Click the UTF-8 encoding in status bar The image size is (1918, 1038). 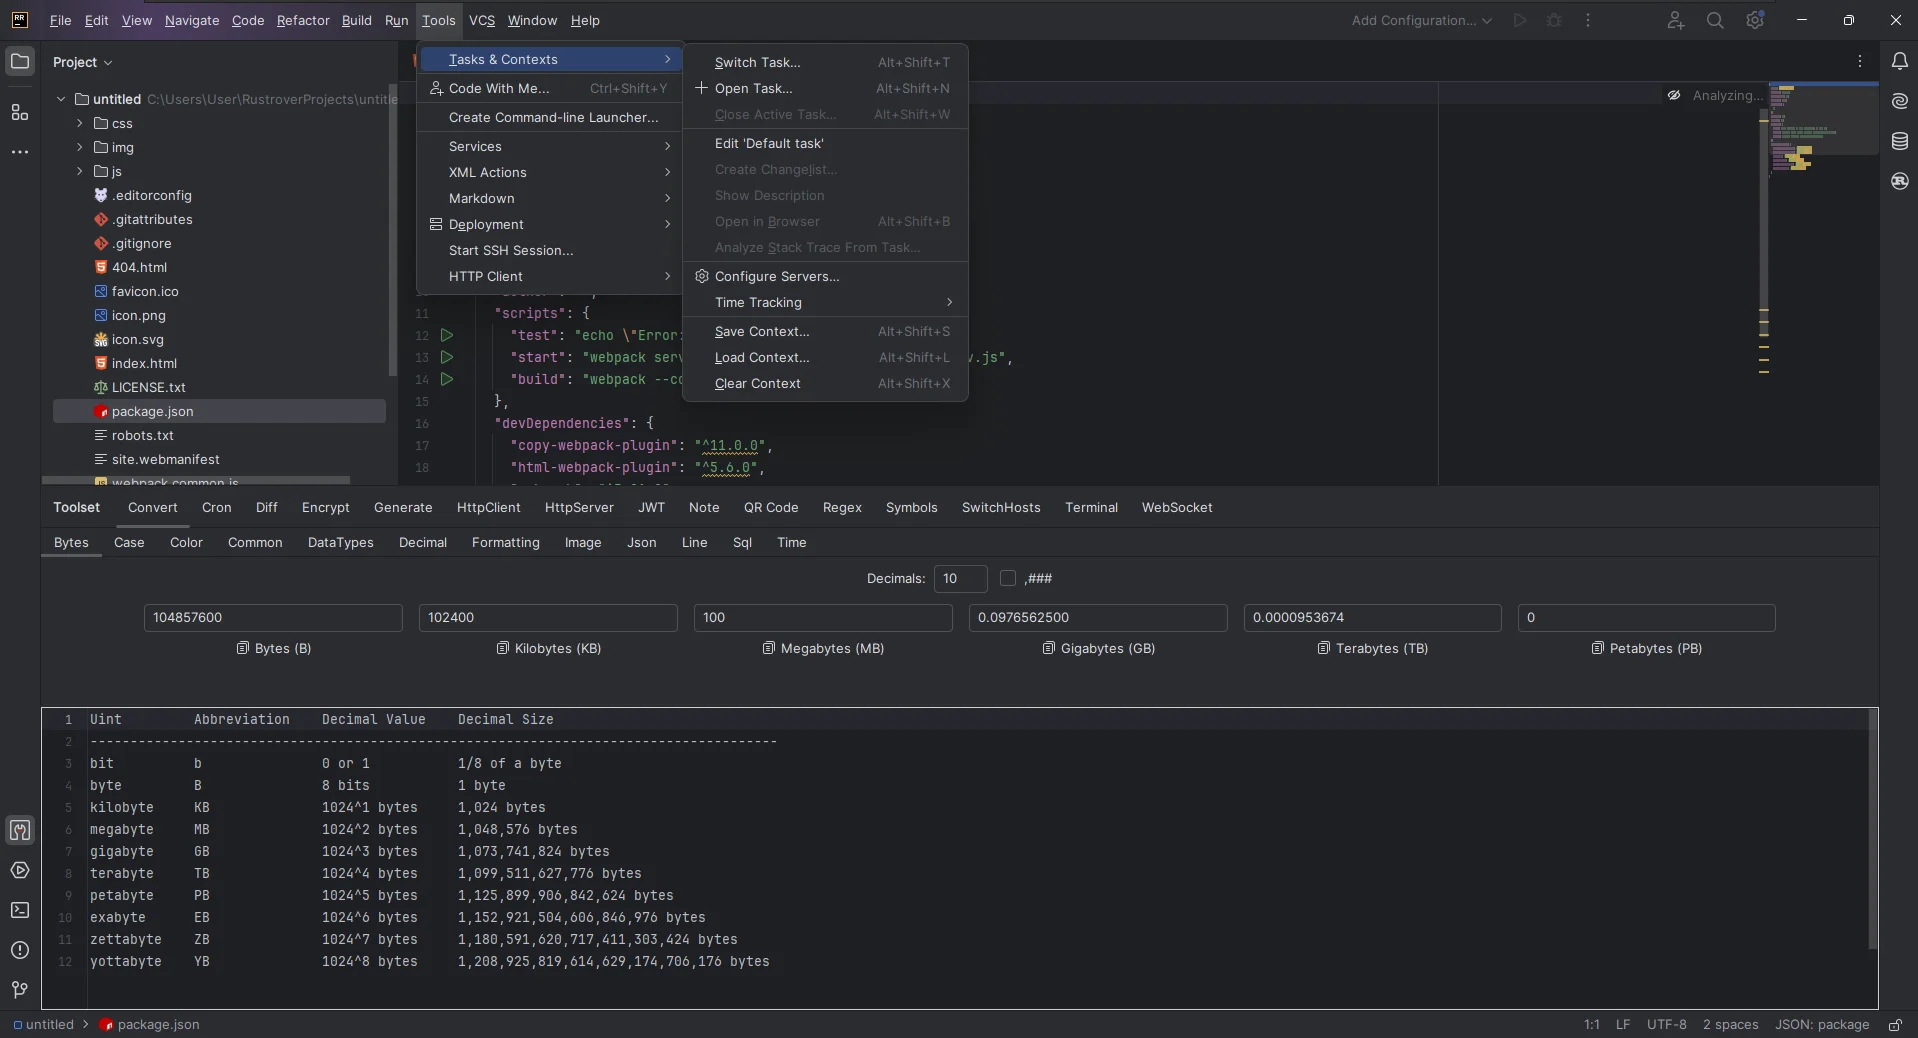[x=1666, y=1025]
